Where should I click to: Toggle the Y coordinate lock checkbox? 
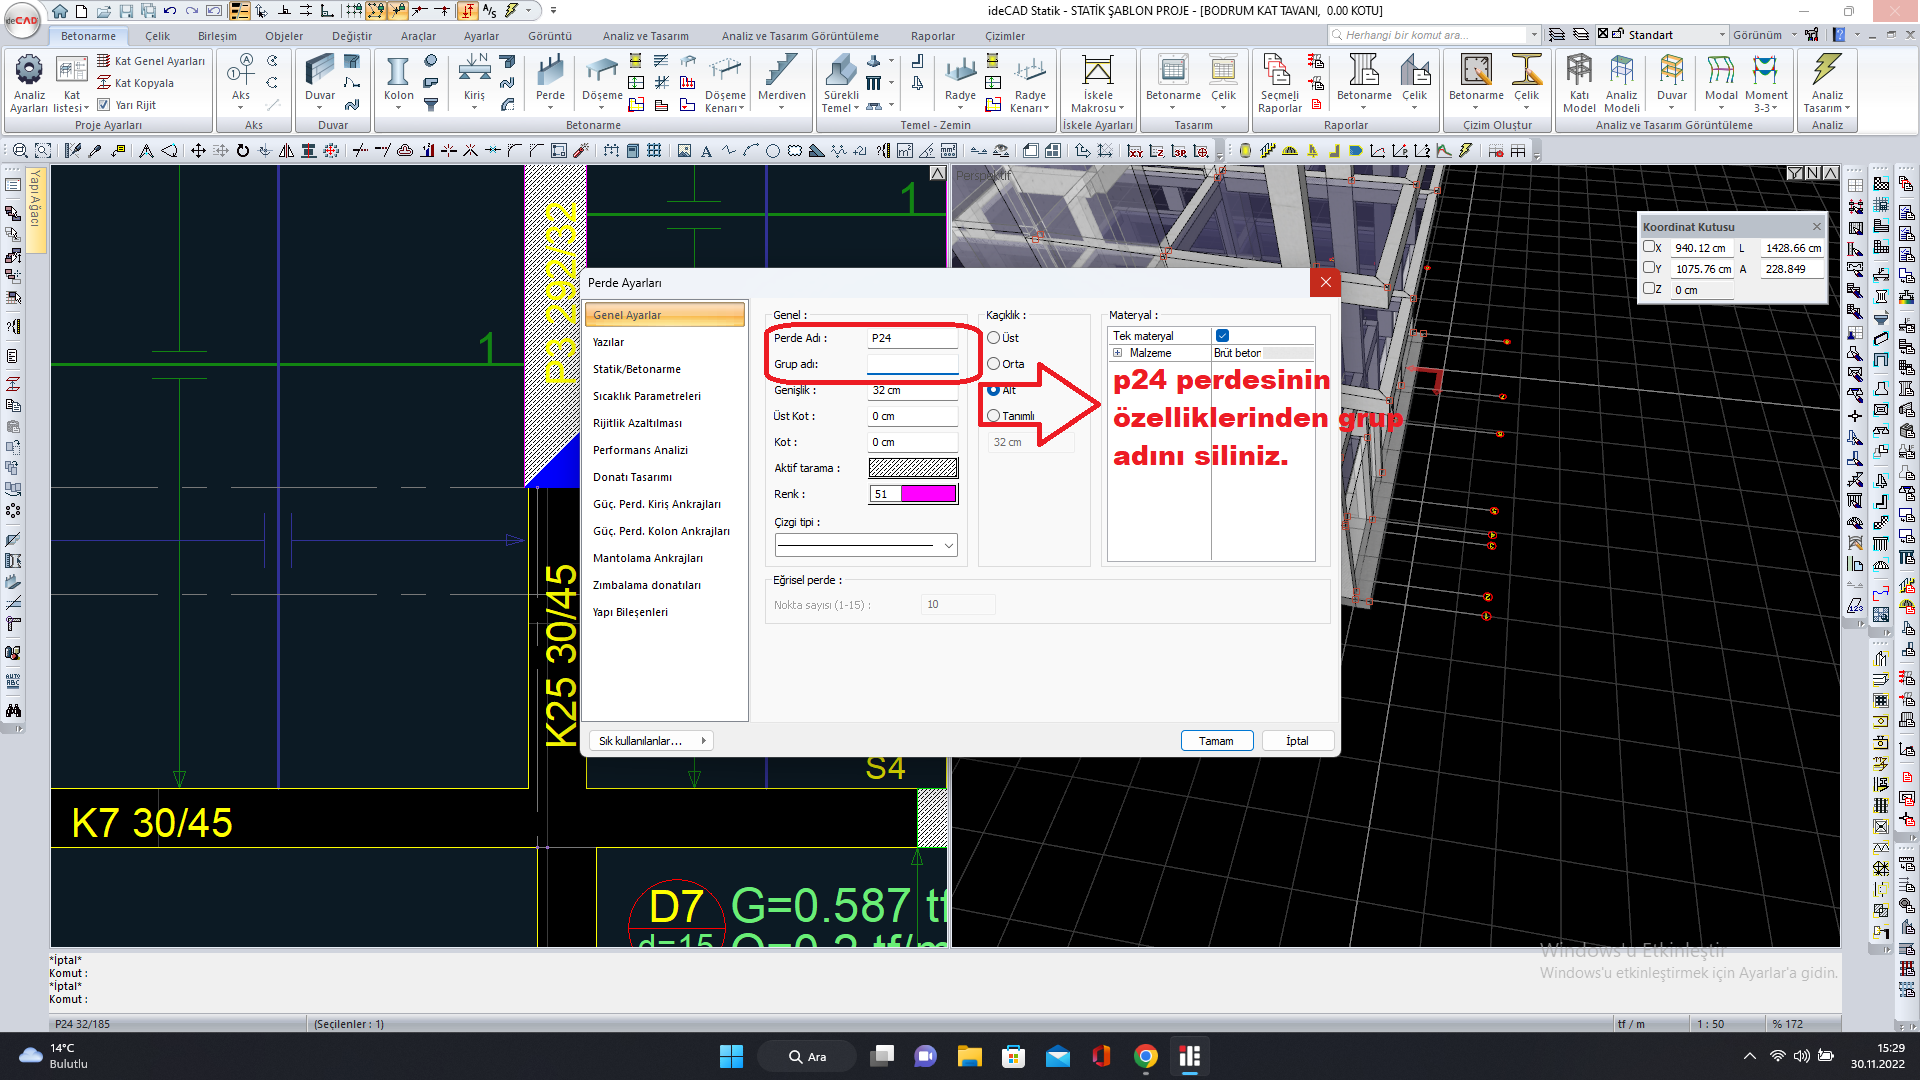[1649, 268]
